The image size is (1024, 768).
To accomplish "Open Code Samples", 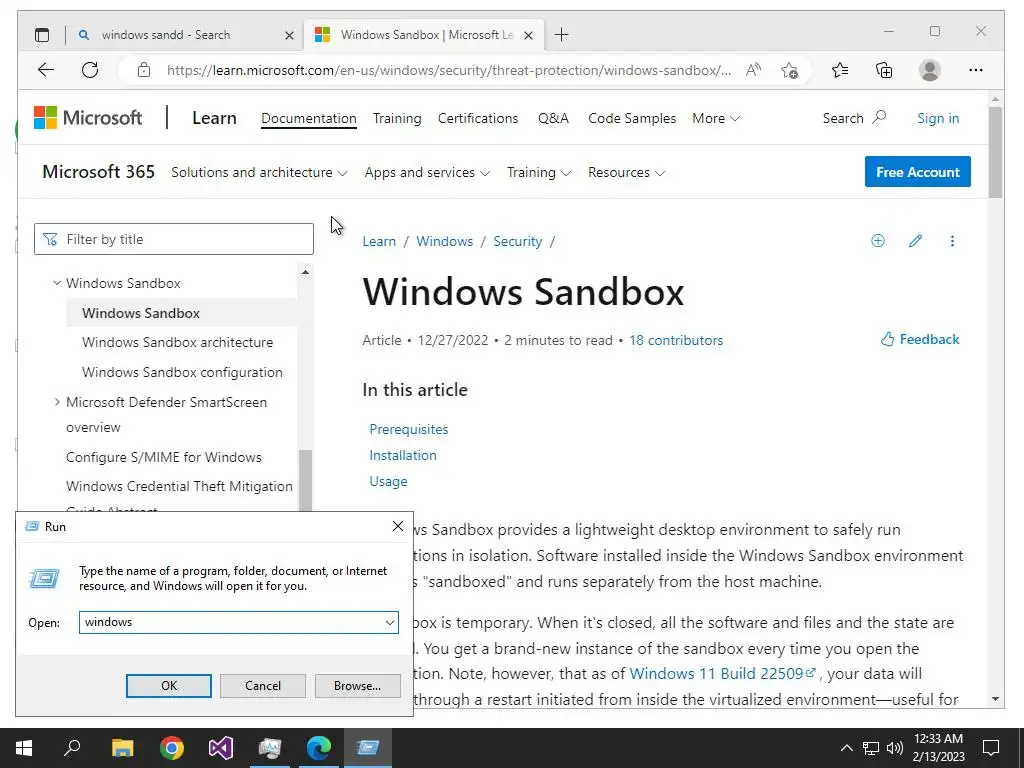I will point(632,118).
